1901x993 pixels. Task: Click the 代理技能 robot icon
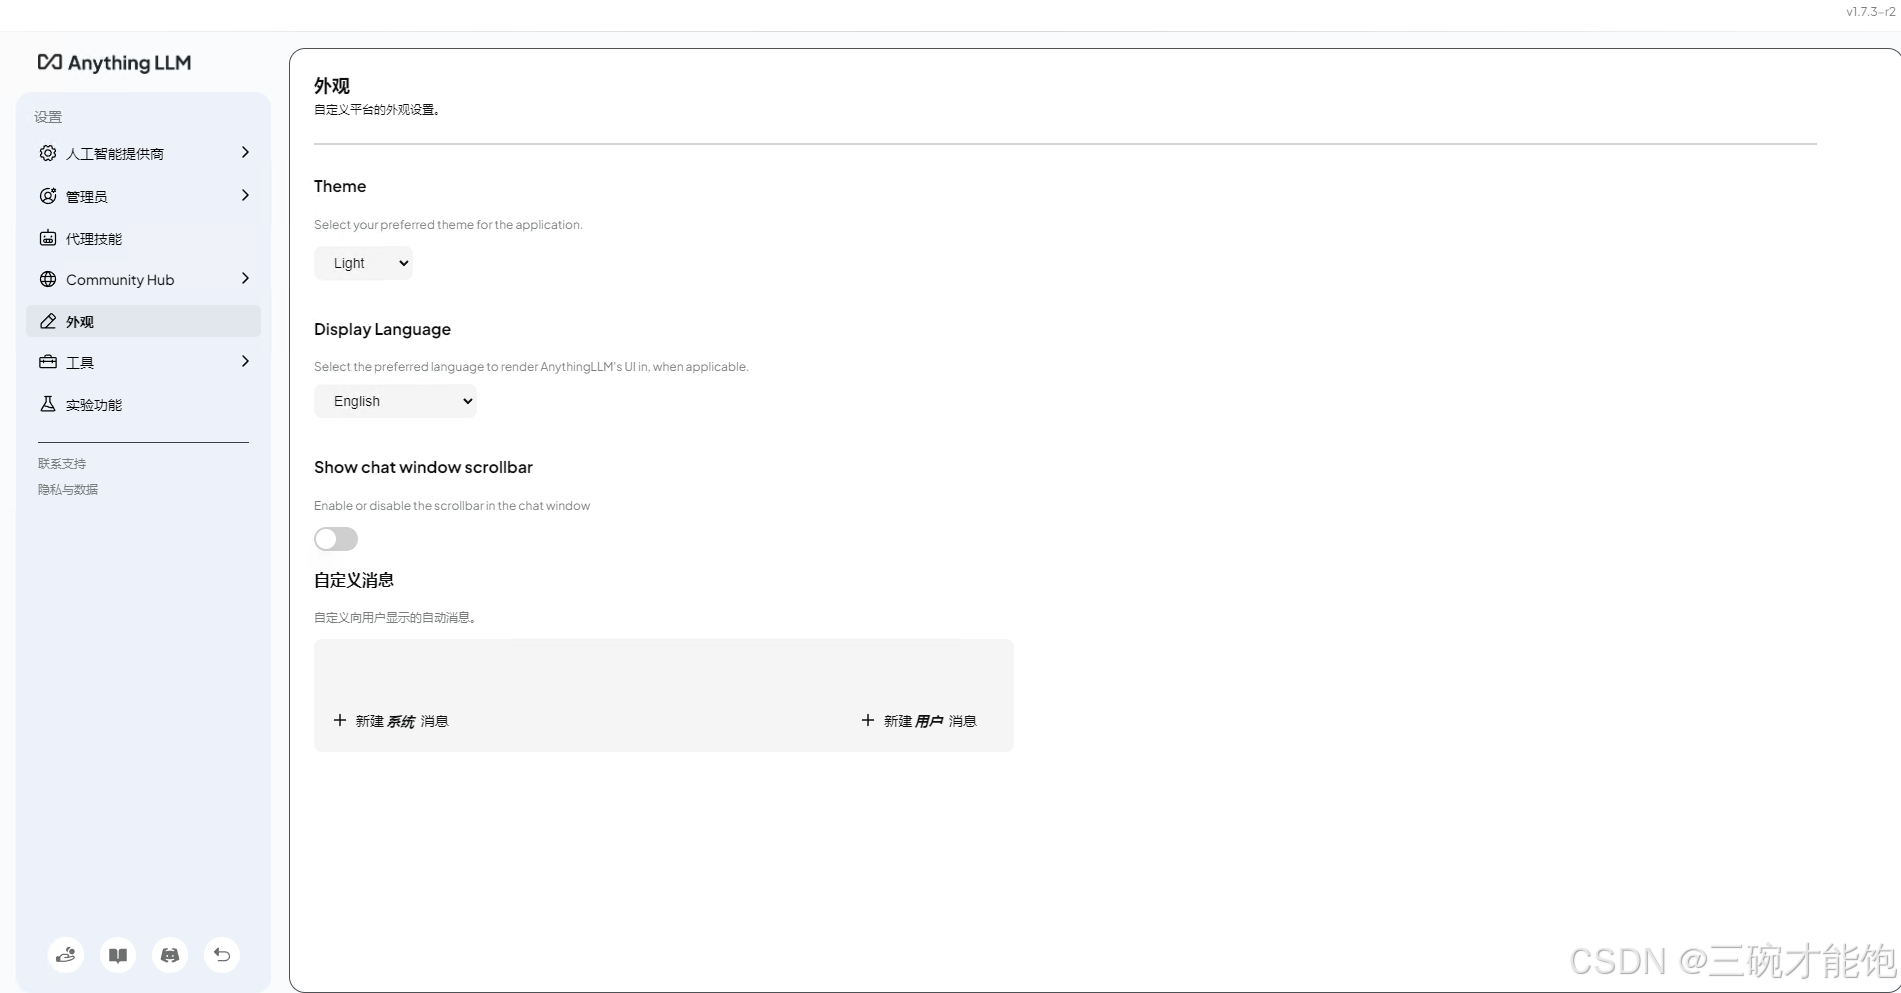pyautogui.click(x=47, y=238)
